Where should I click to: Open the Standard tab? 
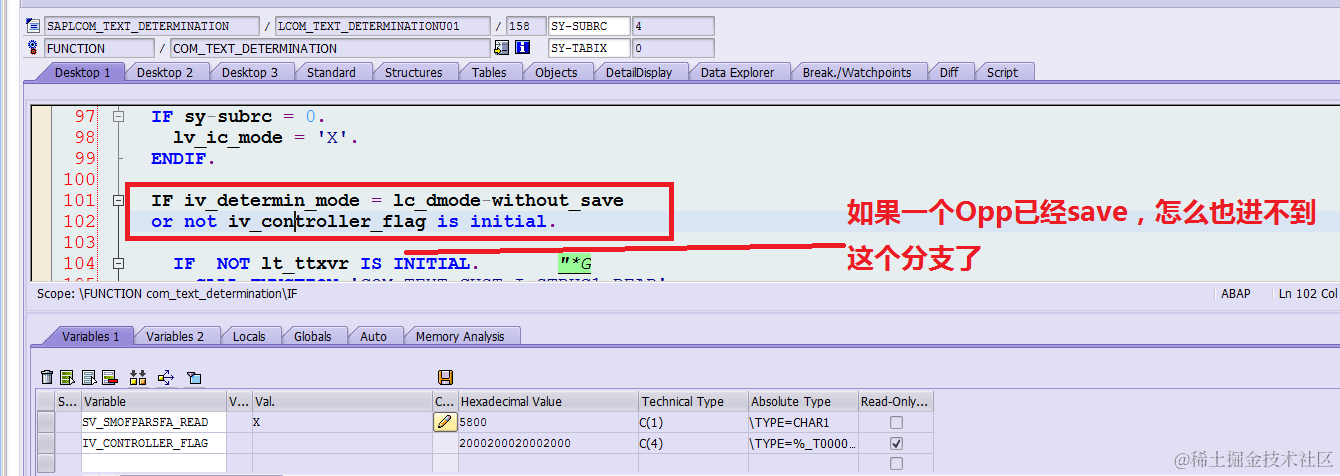(331, 72)
